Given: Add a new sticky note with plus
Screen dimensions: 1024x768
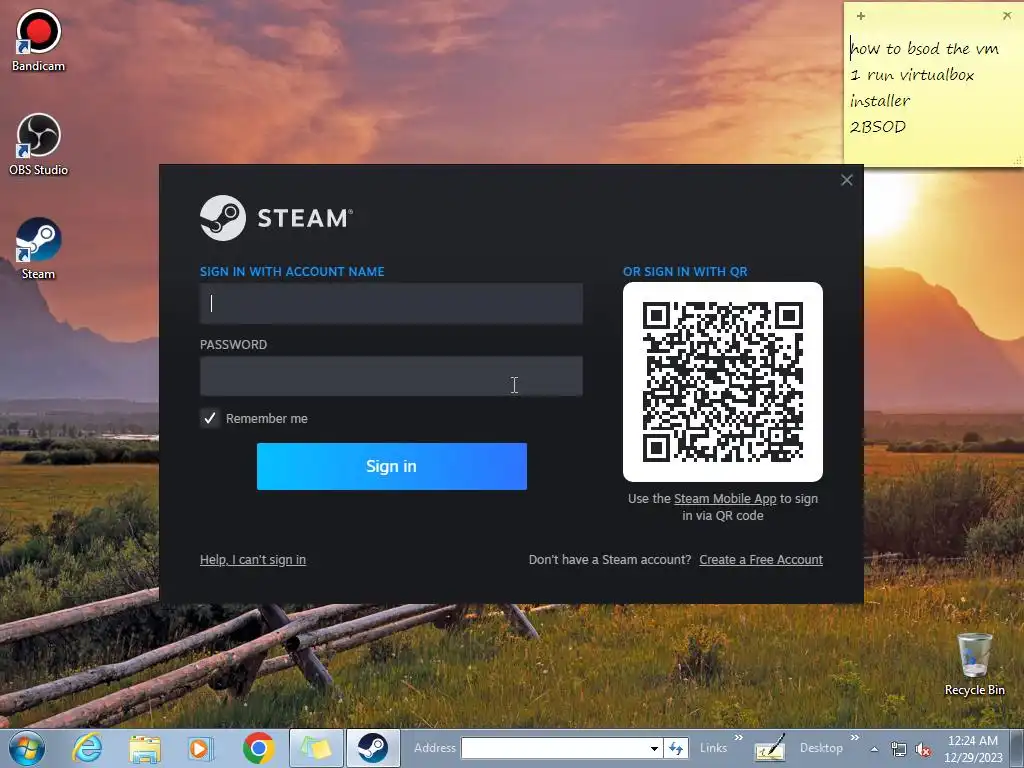Looking at the screenshot, I should pyautogui.click(x=861, y=16).
